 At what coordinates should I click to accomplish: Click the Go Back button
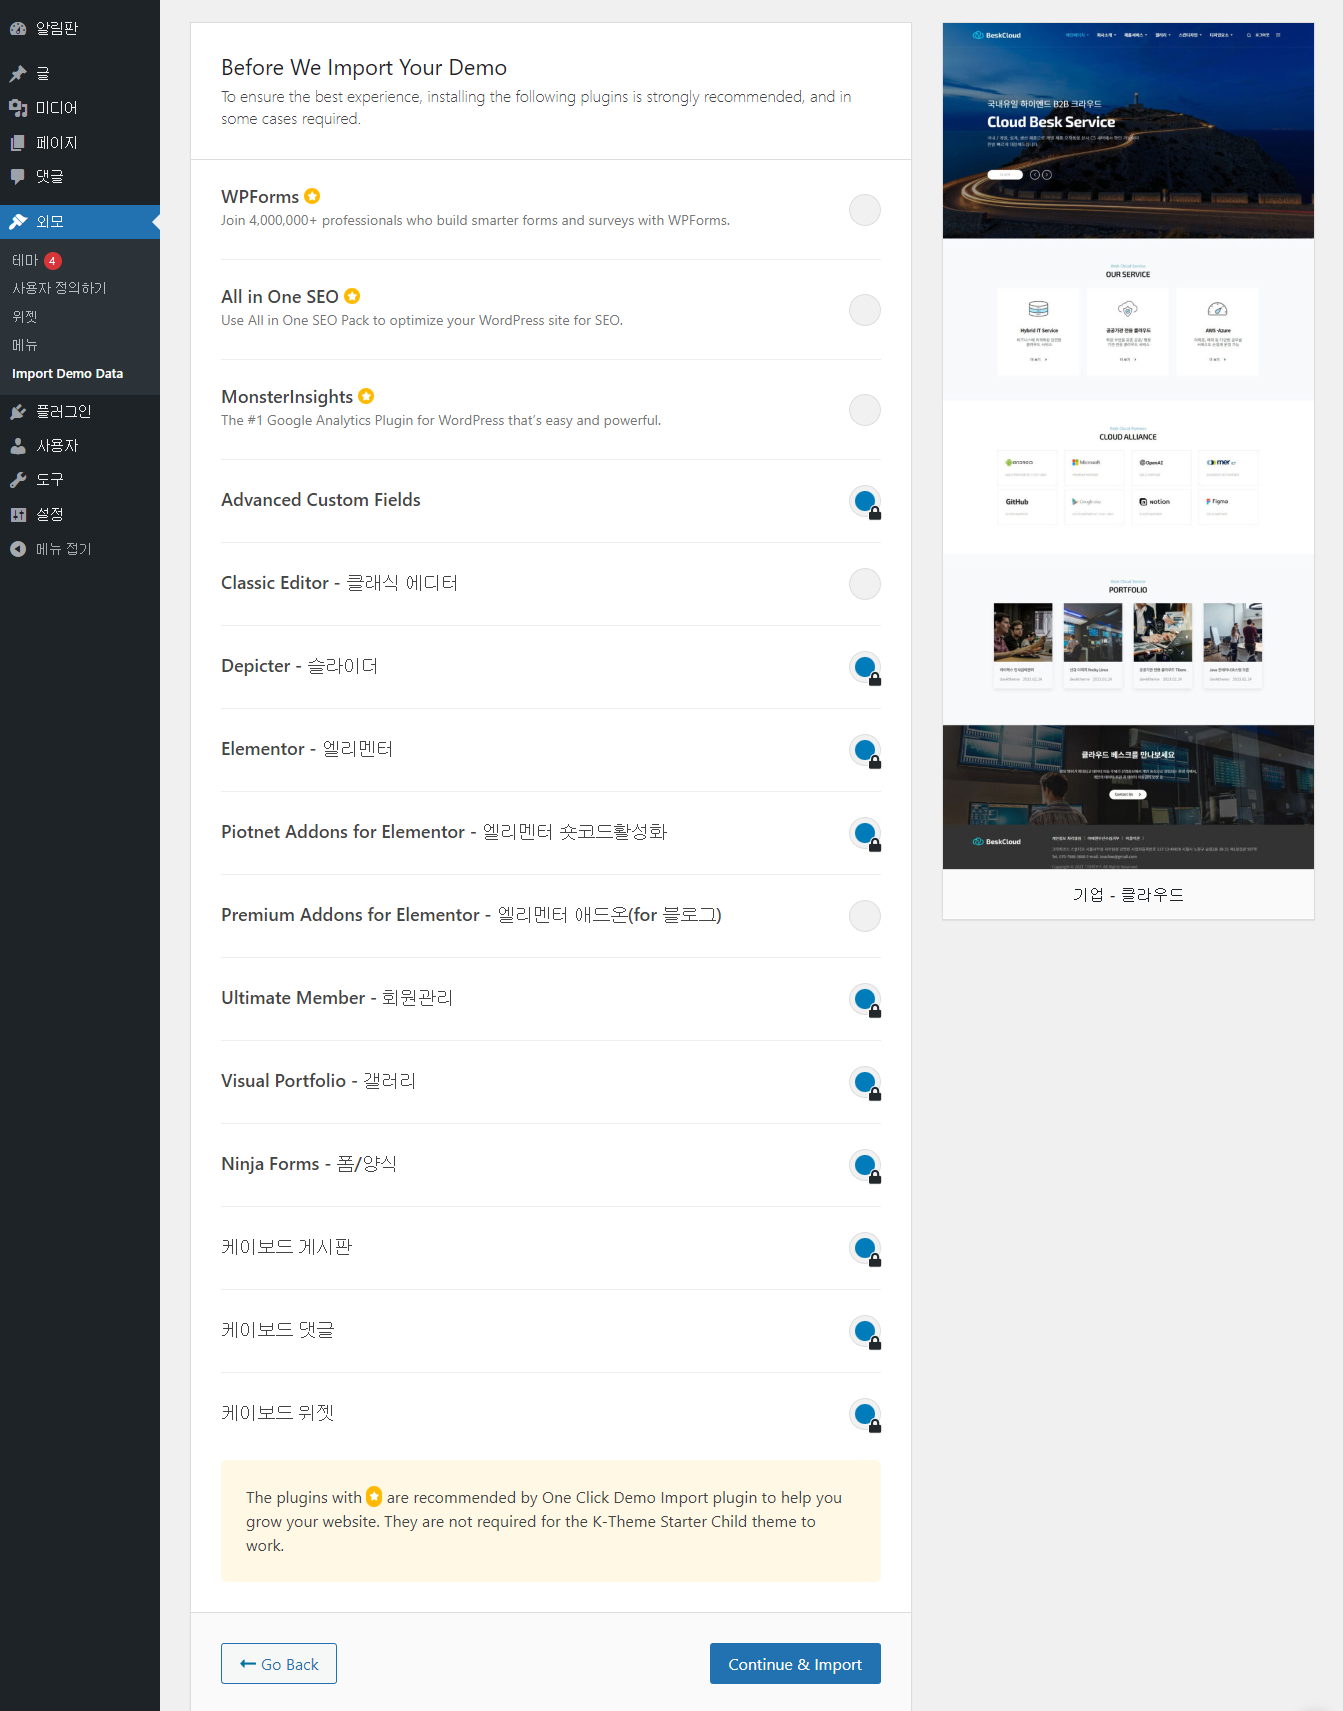pos(279,1664)
